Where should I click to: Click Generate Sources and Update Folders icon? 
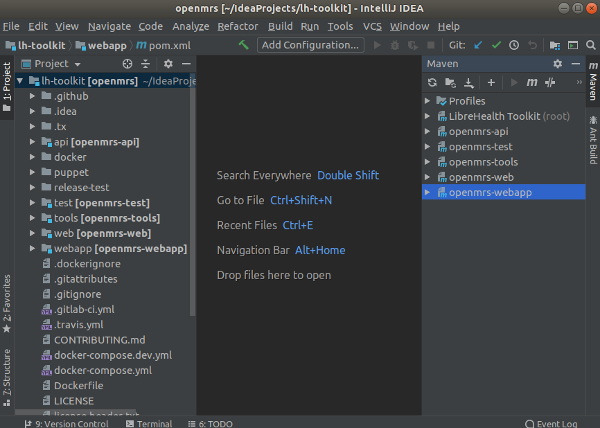pos(450,82)
